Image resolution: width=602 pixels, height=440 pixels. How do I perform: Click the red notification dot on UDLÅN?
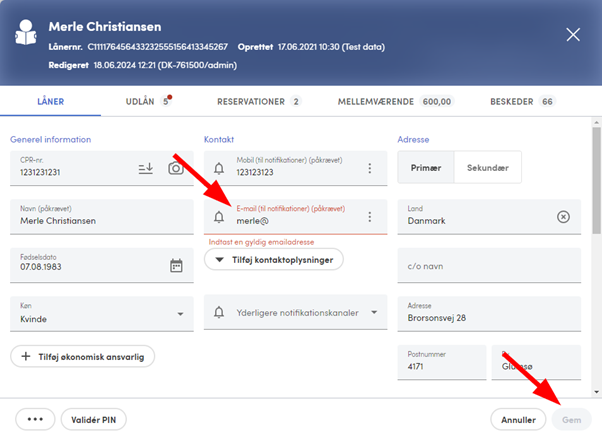pyautogui.click(x=169, y=97)
